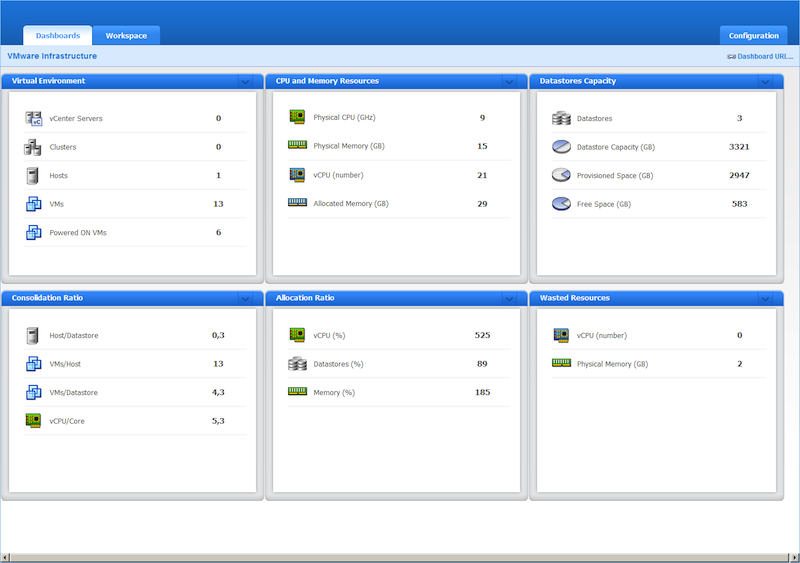Click the Allocated Memory value 29
Viewport: 800px width, 563px height.
click(482, 204)
